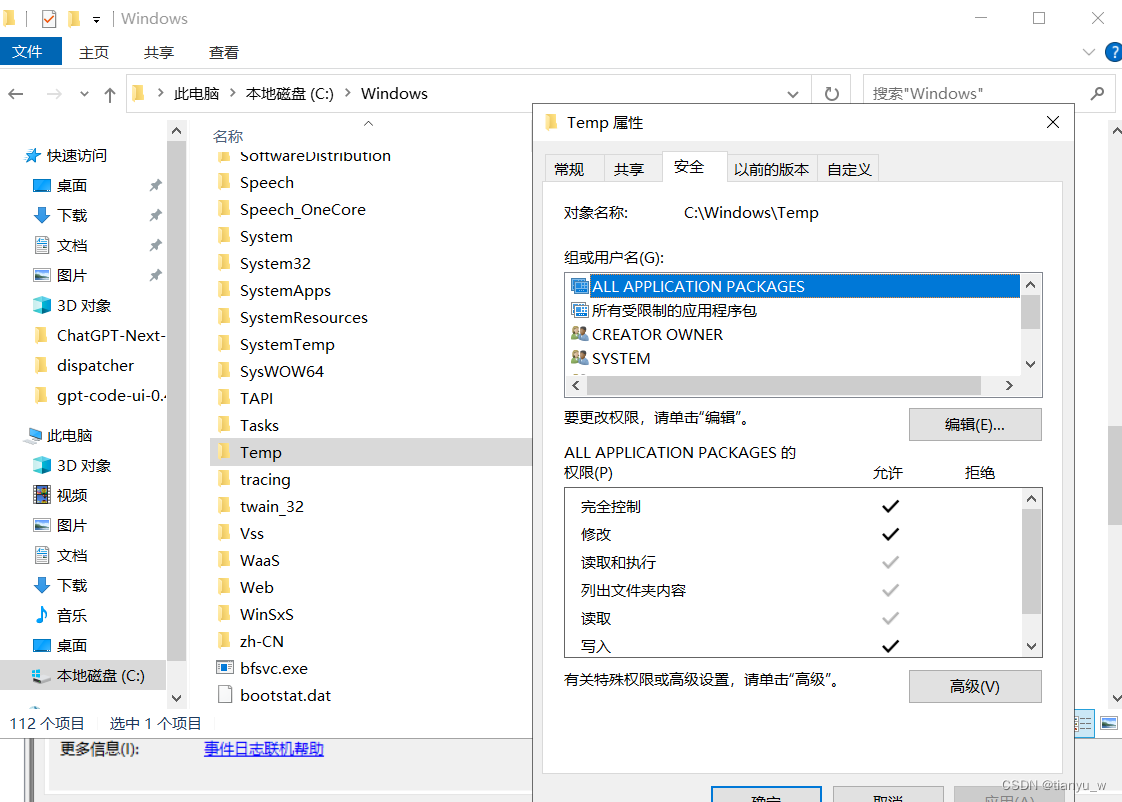Switch to the 以前的版本 tab
1122x802 pixels.
[x=771, y=168]
